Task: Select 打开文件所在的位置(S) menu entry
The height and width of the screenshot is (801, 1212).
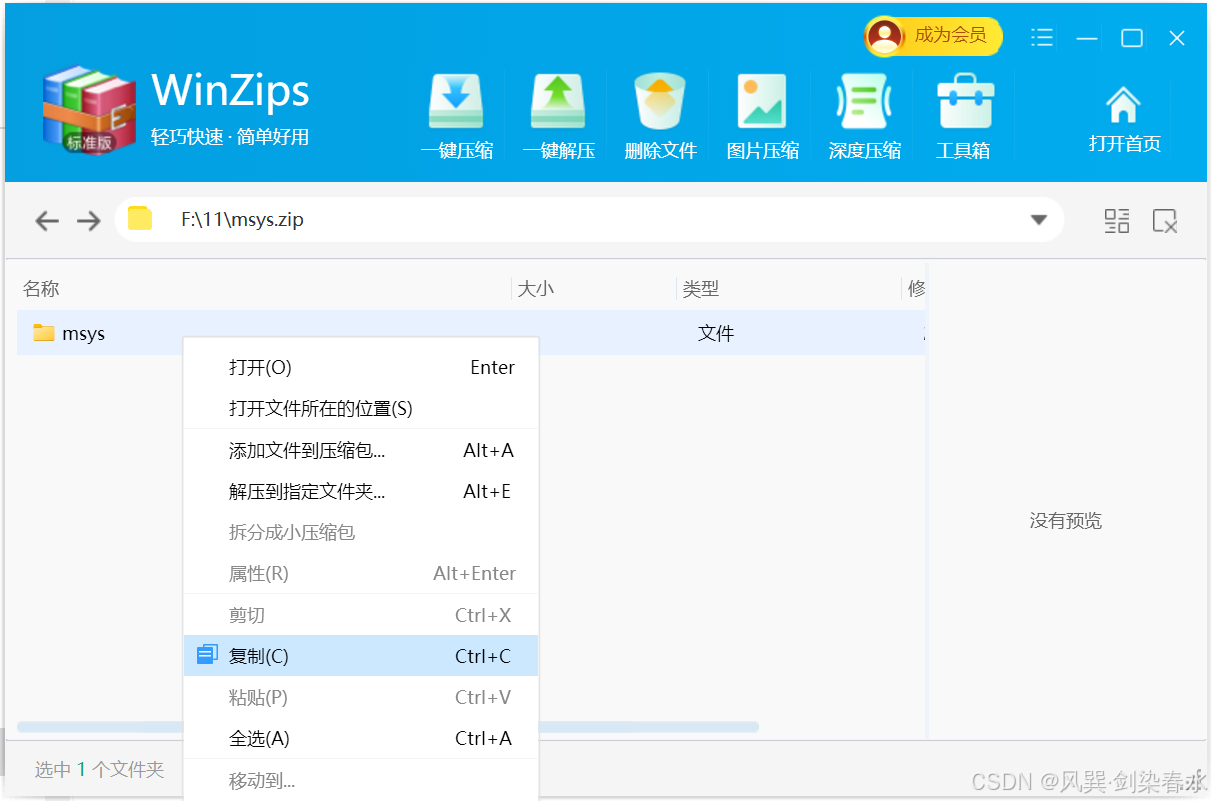Action: (361, 408)
